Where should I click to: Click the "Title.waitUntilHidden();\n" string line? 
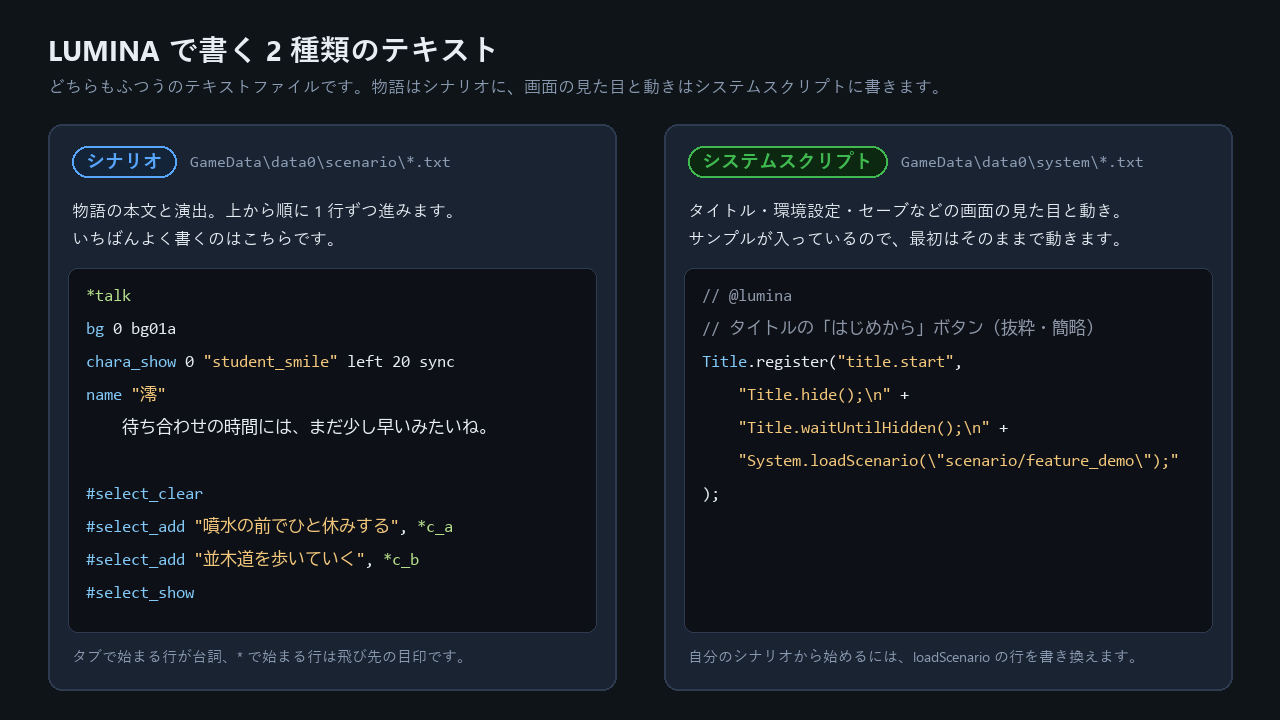point(873,428)
